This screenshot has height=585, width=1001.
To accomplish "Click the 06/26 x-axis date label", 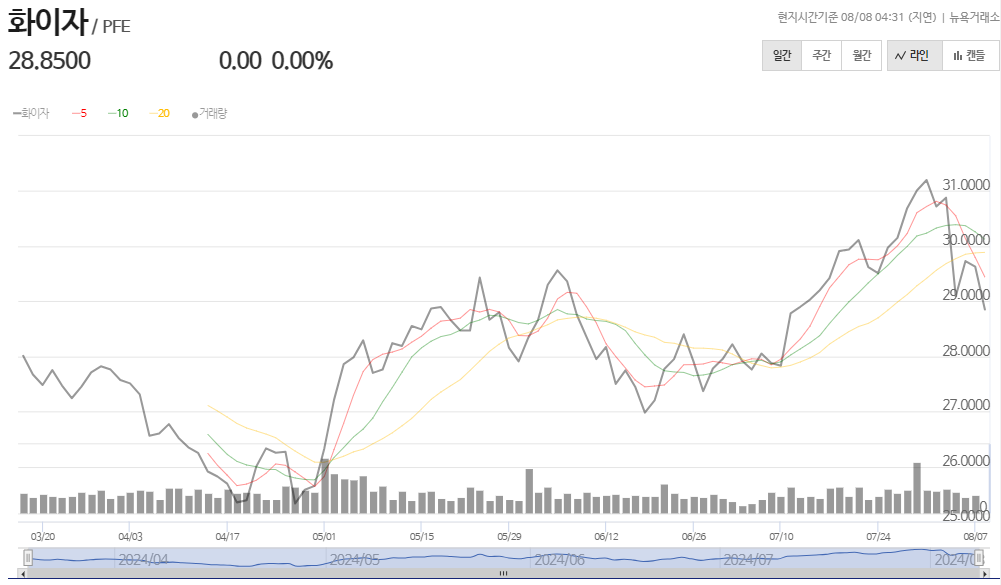I will 693,536.
